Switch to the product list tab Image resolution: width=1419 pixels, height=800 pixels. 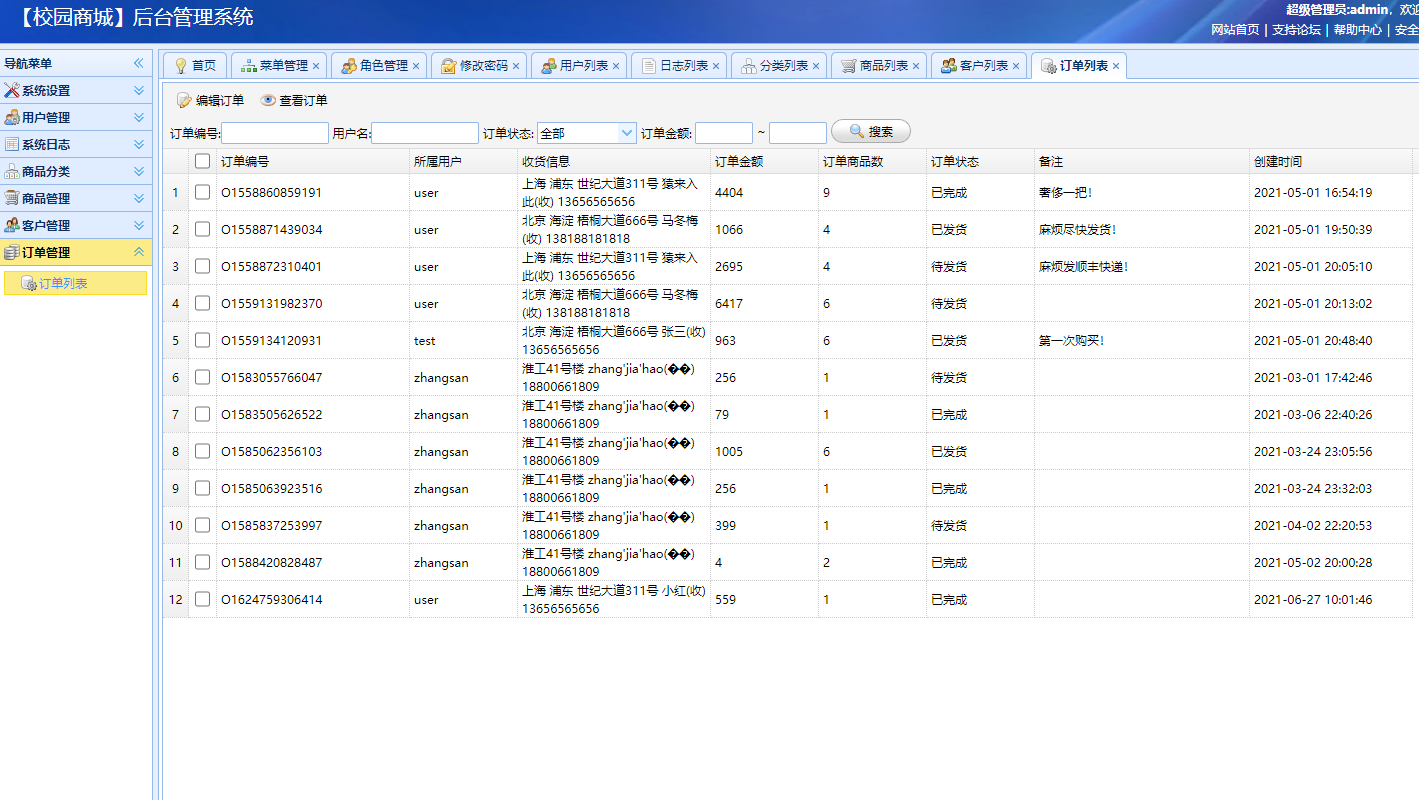click(x=877, y=66)
